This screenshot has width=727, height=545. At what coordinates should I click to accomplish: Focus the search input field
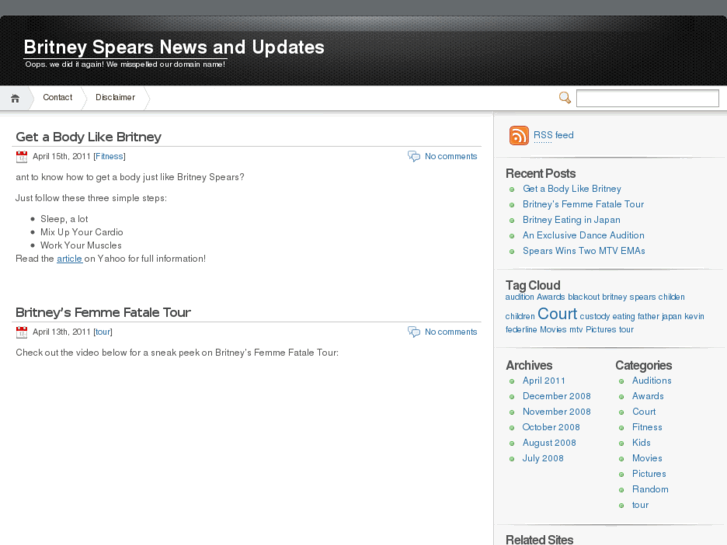pyautogui.click(x=647, y=98)
